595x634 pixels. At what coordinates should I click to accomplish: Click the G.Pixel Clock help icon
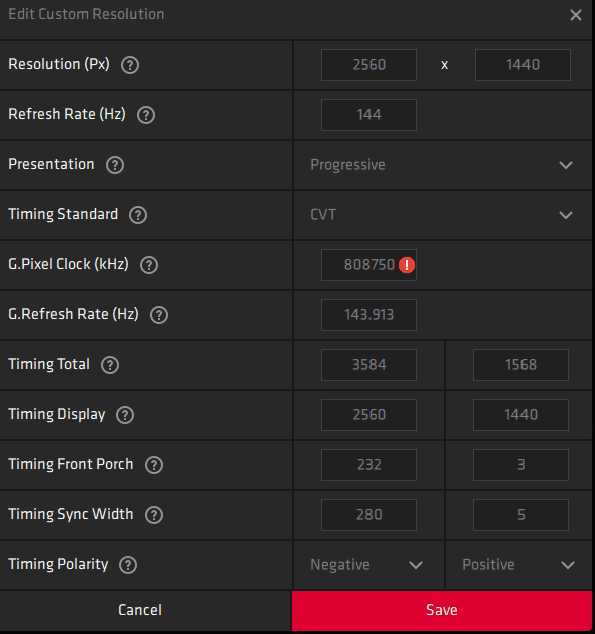point(149,265)
